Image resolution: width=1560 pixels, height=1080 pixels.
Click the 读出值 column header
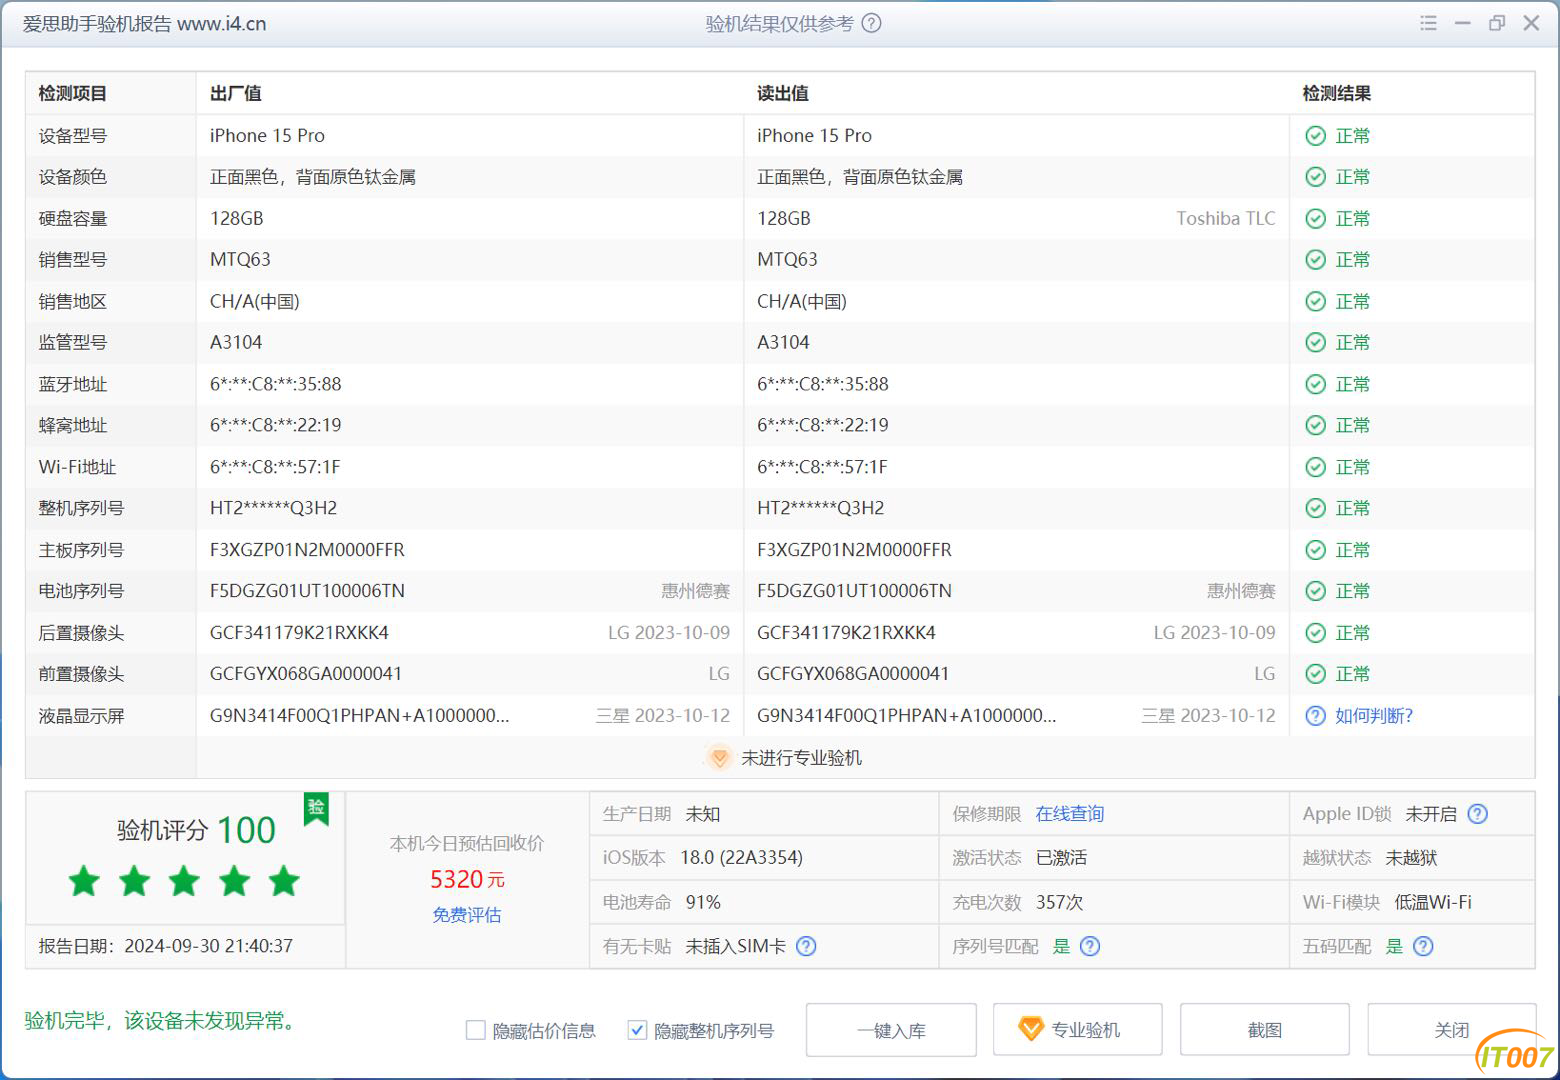point(783,94)
